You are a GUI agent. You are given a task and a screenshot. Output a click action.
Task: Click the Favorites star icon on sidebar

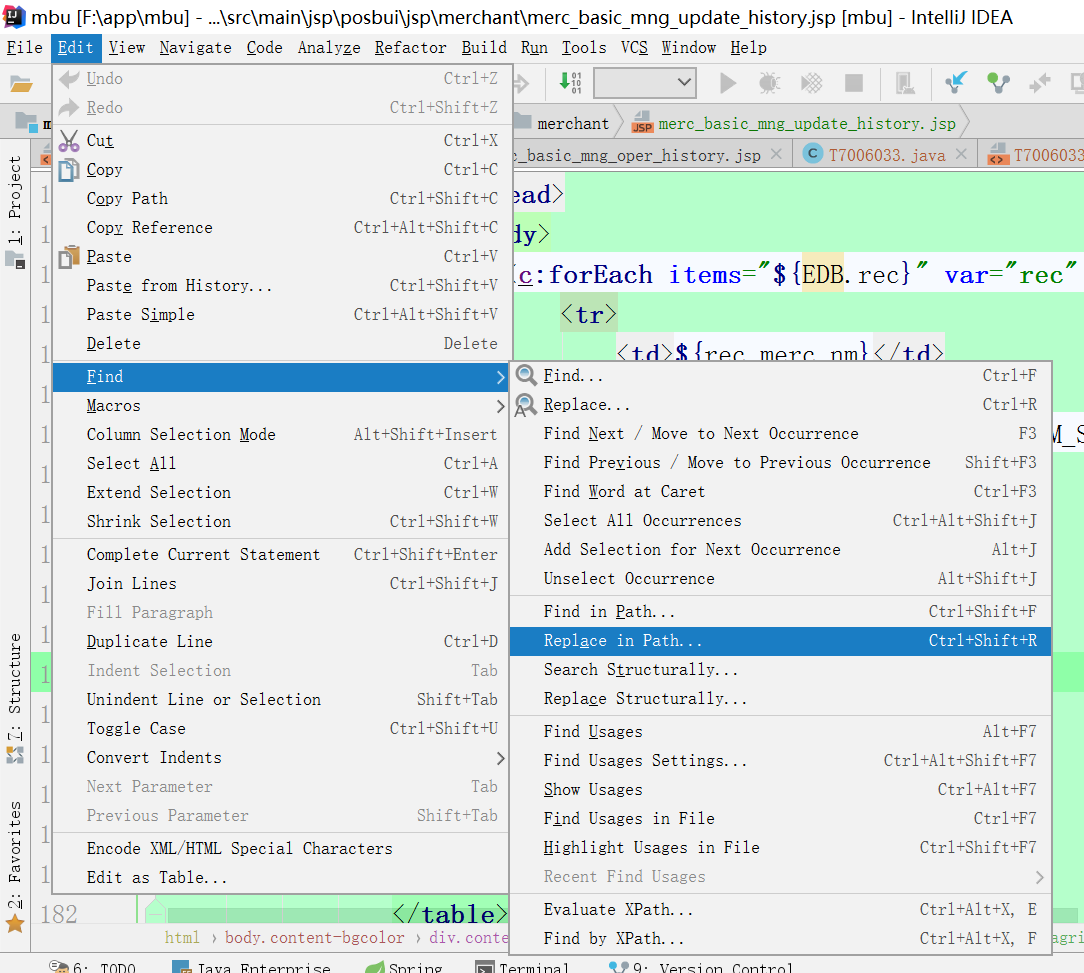[15, 924]
